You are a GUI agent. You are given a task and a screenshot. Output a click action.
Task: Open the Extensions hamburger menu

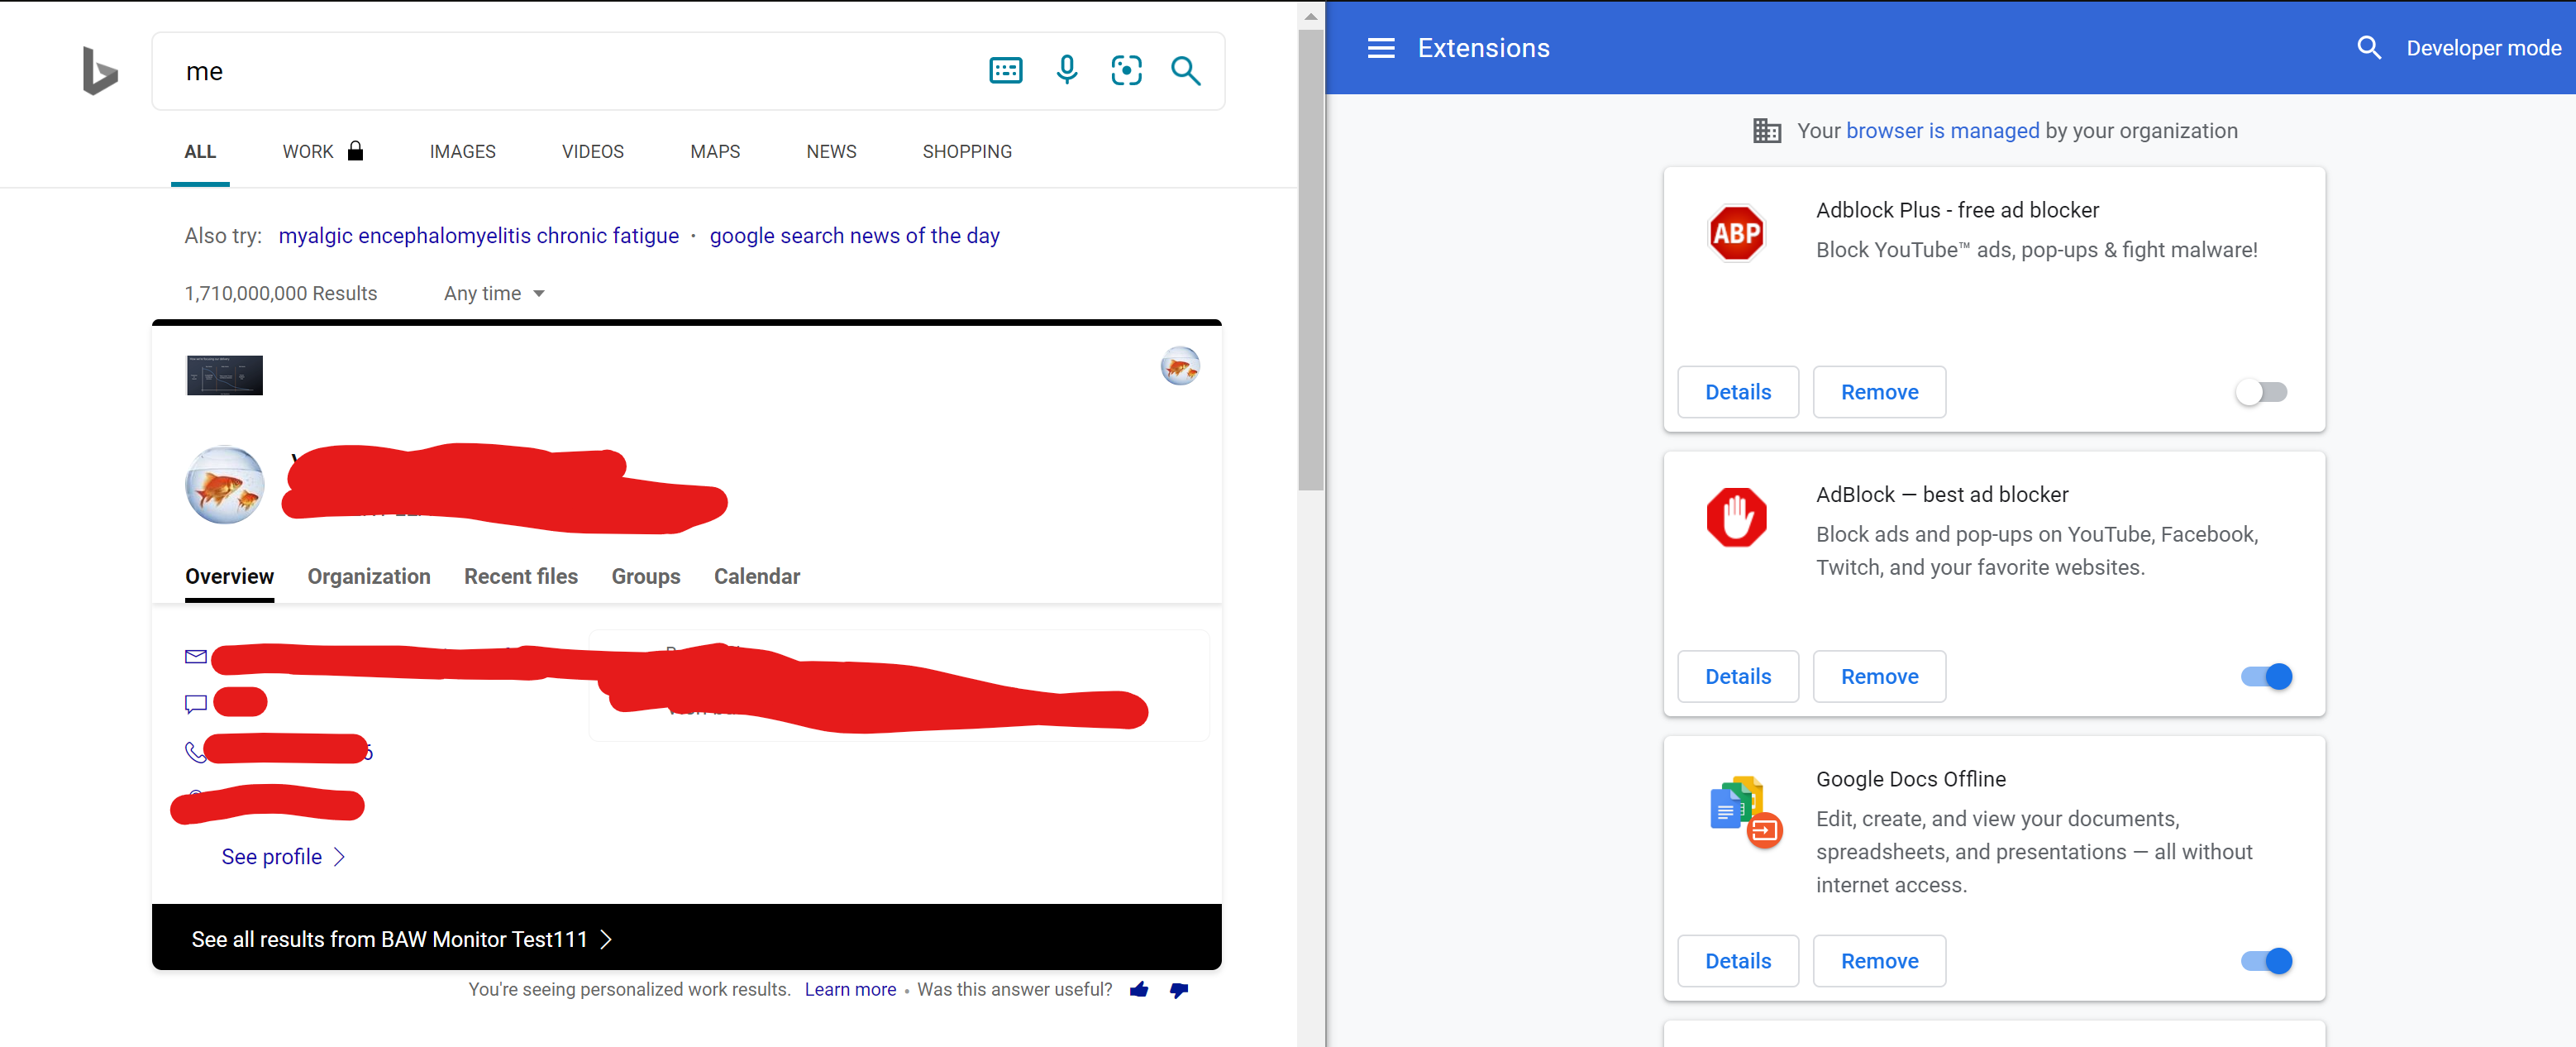(1381, 47)
